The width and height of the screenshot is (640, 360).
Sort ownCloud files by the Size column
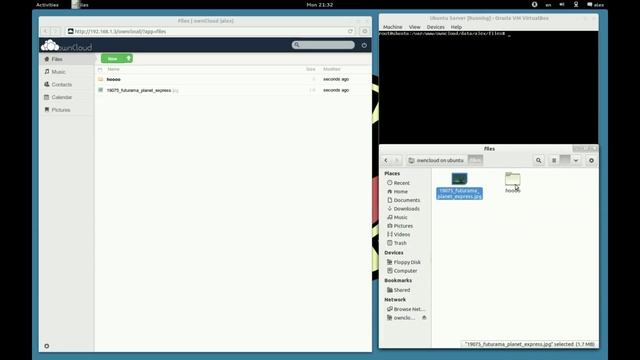(311, 69)
